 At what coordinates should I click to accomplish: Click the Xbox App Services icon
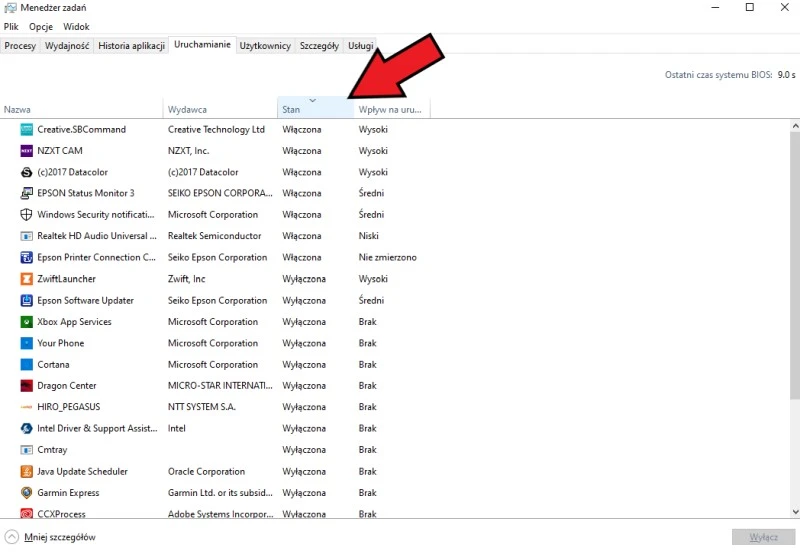click(27, 322)
